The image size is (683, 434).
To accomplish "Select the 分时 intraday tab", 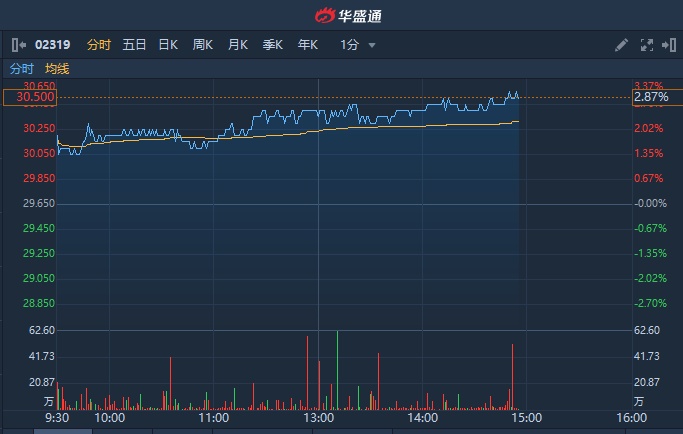I will coord(98,45).
